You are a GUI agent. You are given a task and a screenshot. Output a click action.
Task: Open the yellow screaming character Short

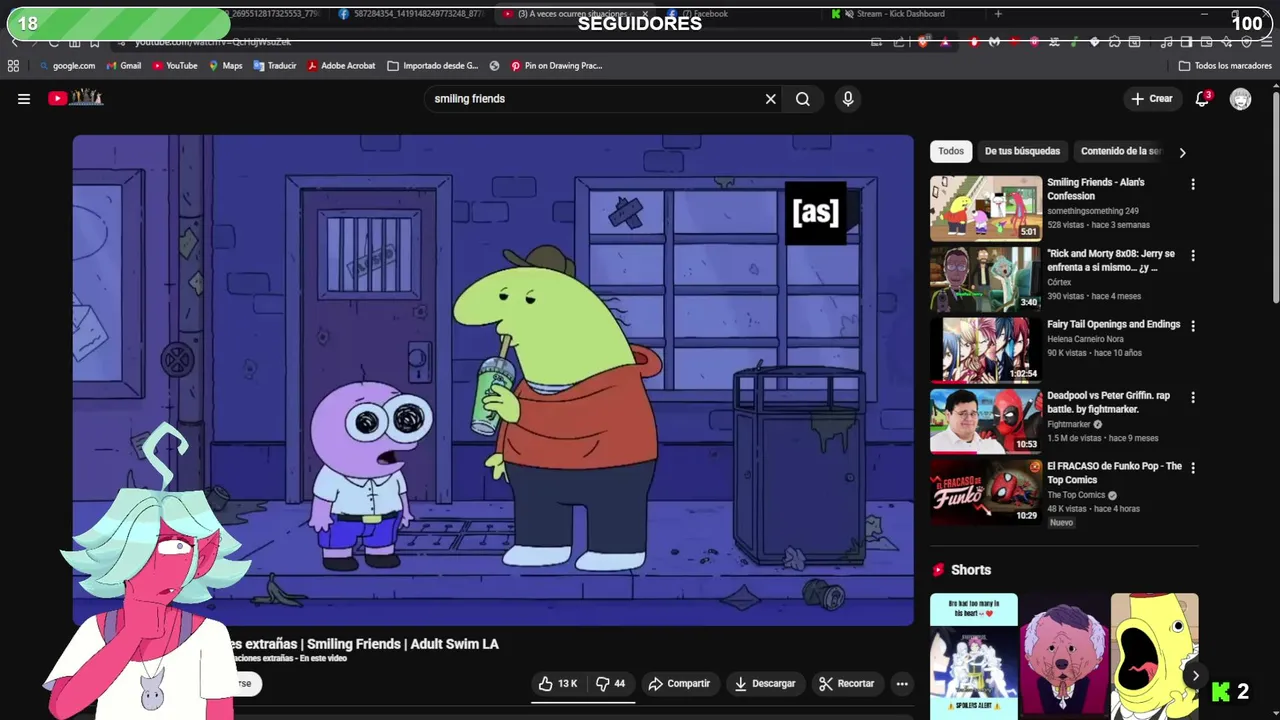click(1154, 656)
